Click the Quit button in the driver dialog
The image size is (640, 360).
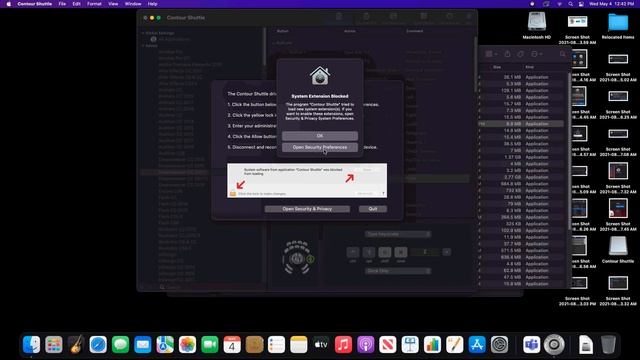point(373,209)
